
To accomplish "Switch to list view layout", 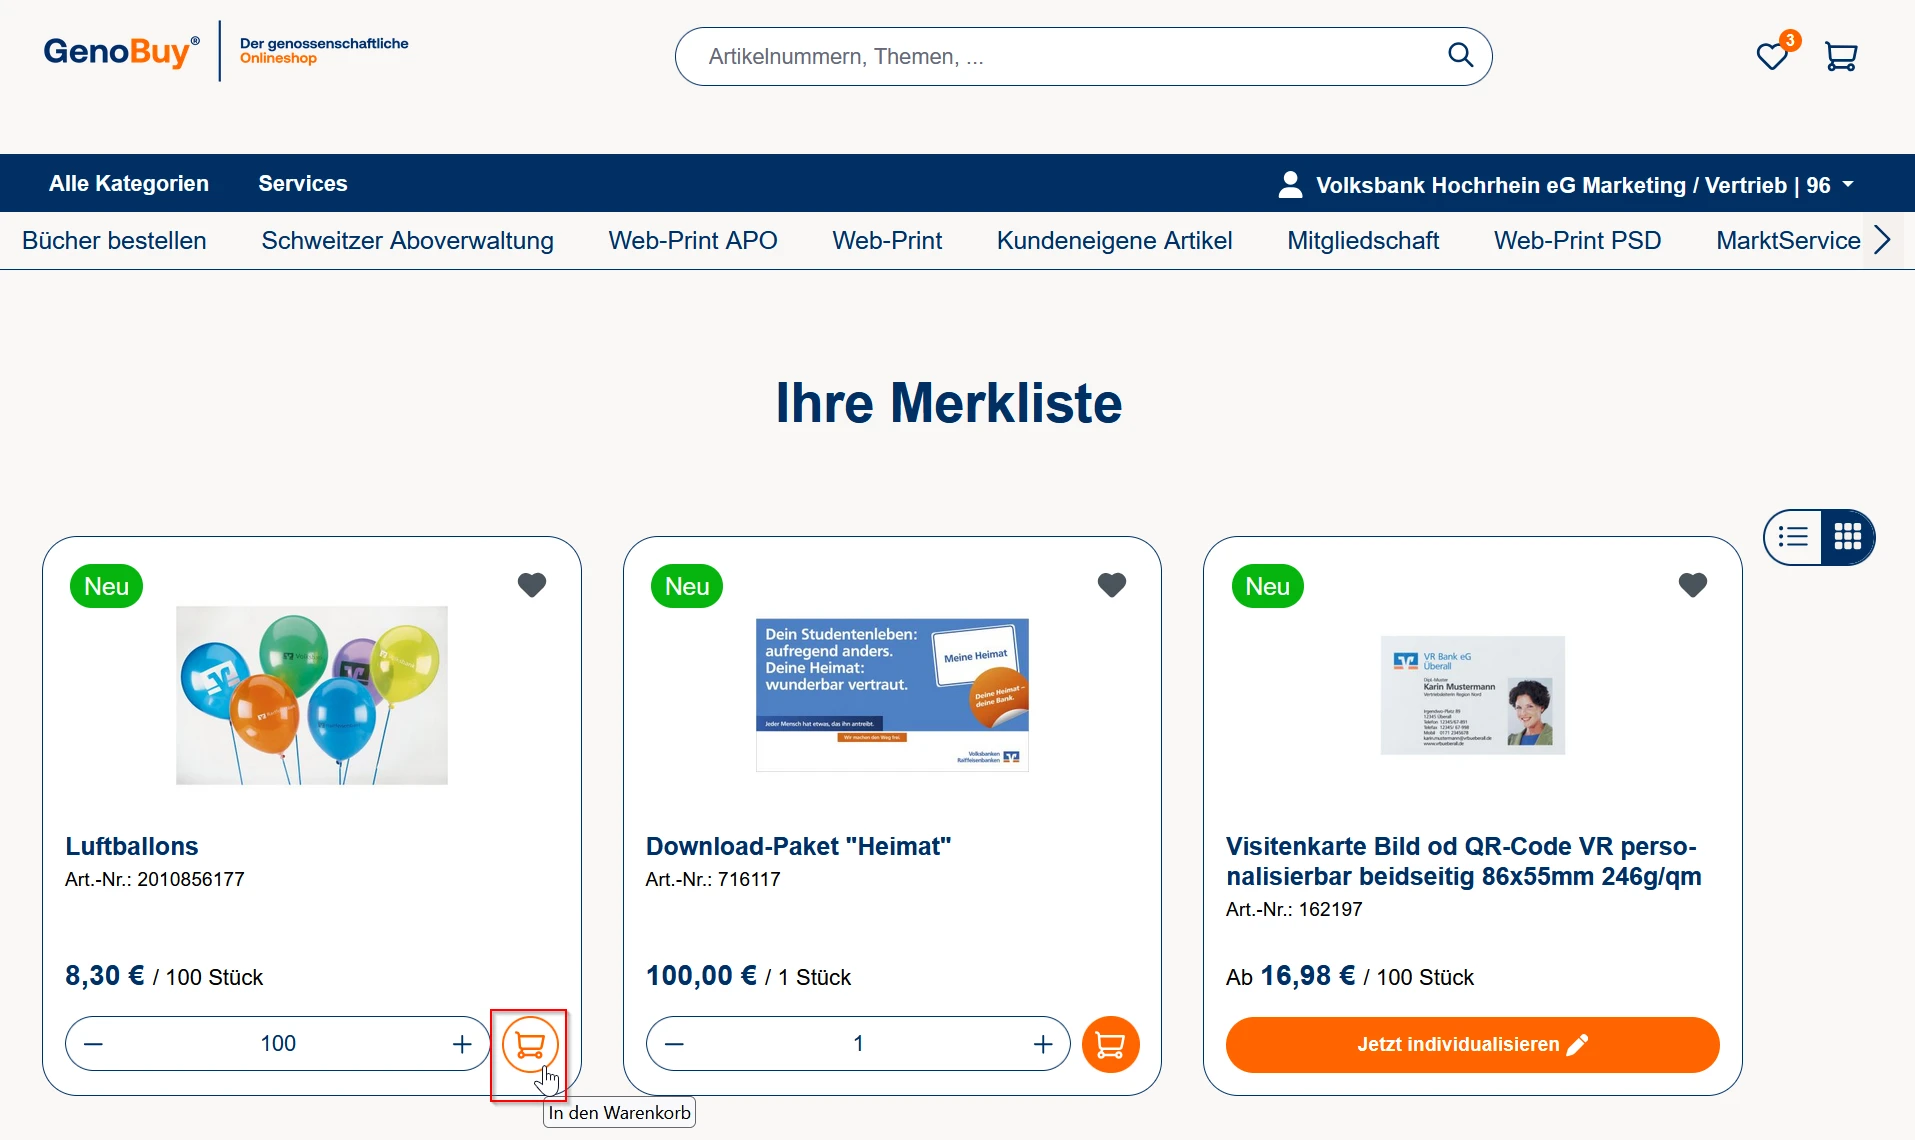I will [x=1793, y=537].
